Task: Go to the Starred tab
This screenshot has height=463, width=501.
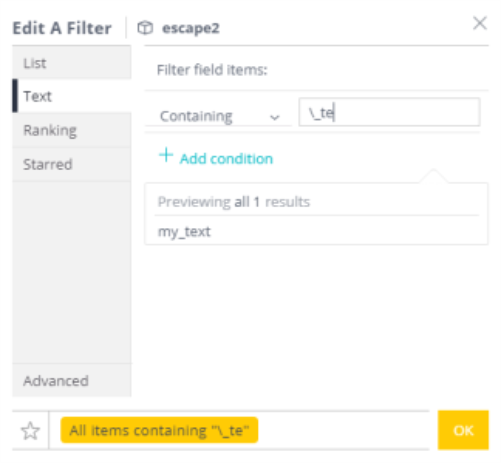Action: pyautogui.click(x=72, y=164)
